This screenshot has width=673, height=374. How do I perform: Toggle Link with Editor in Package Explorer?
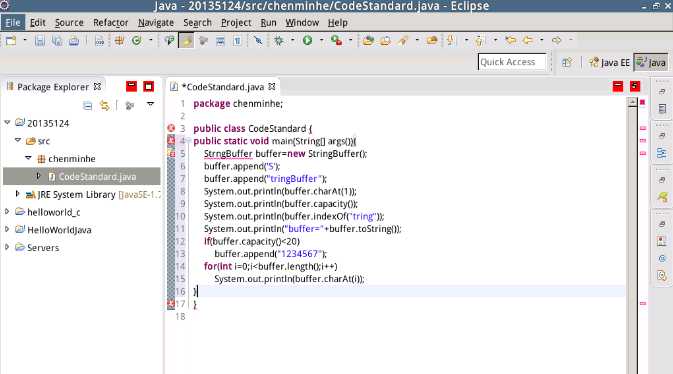pyautogui.click(x=105, y=106)
